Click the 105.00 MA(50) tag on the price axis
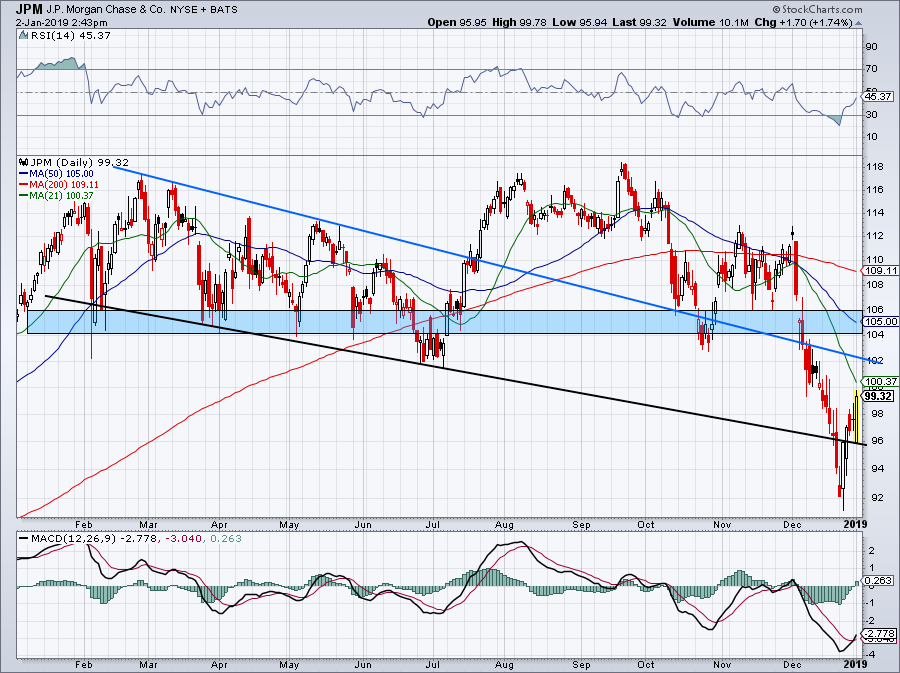The image size is (900, 673). (881, 322)
